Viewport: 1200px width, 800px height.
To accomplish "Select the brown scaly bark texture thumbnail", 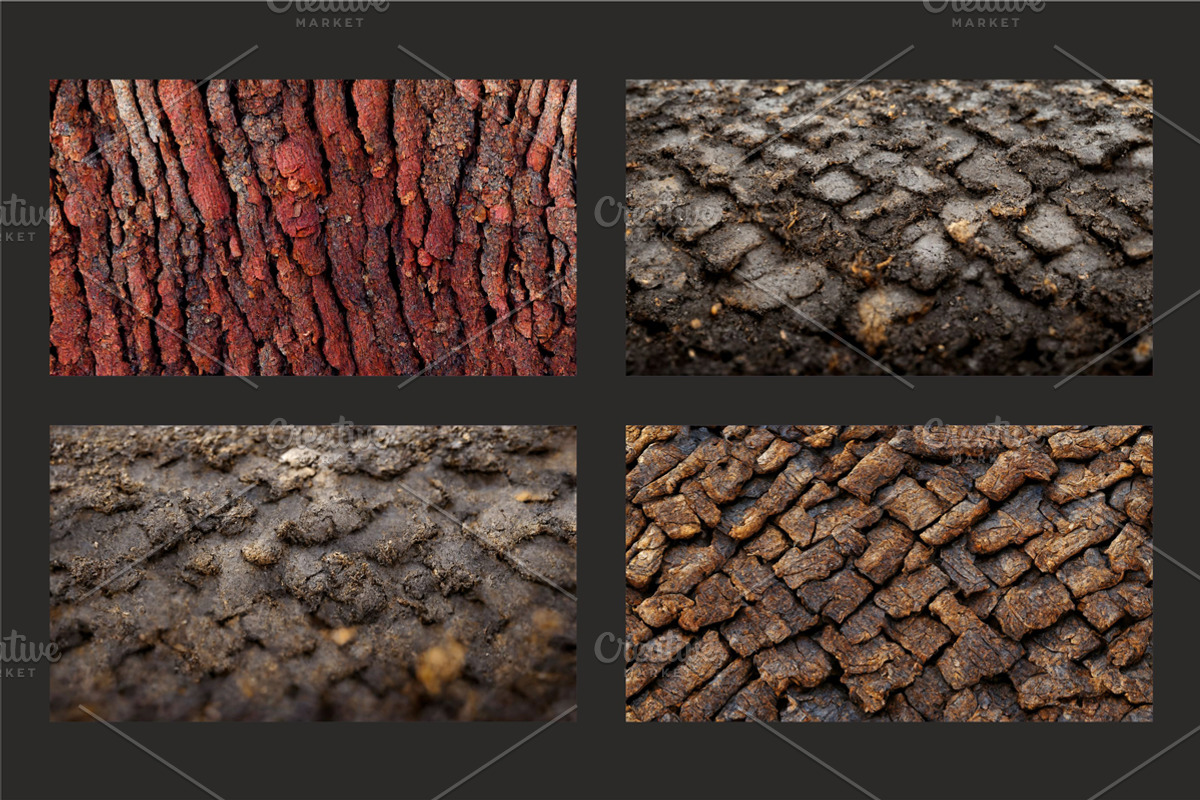I will point(888,573).
